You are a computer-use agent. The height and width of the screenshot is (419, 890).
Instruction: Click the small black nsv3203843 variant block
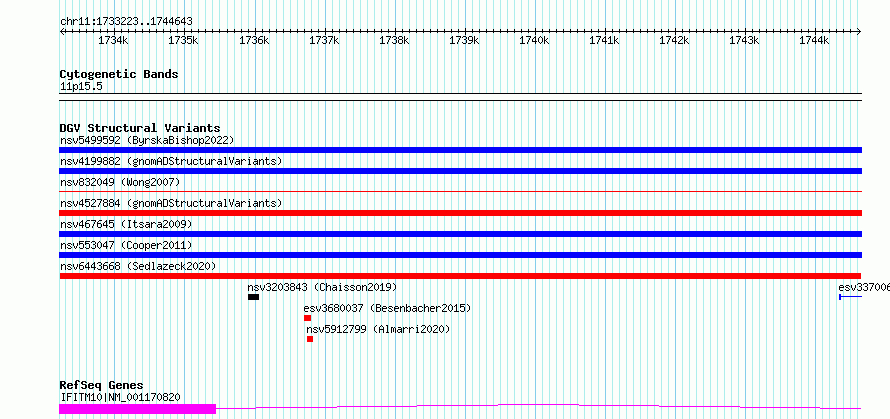tap(253, 297)
